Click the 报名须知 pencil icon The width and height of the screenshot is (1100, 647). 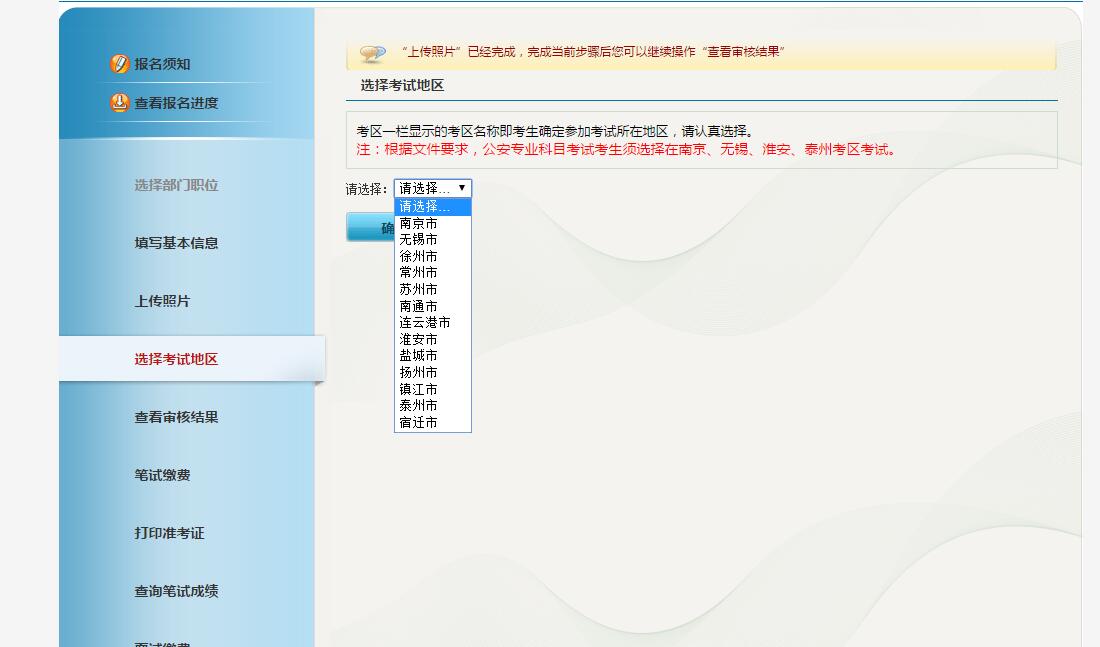coord(119,64)
